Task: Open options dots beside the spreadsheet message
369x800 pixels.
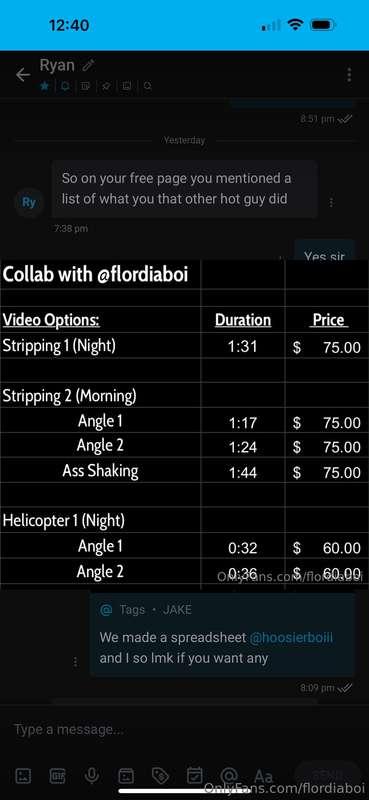Action: 76,661
